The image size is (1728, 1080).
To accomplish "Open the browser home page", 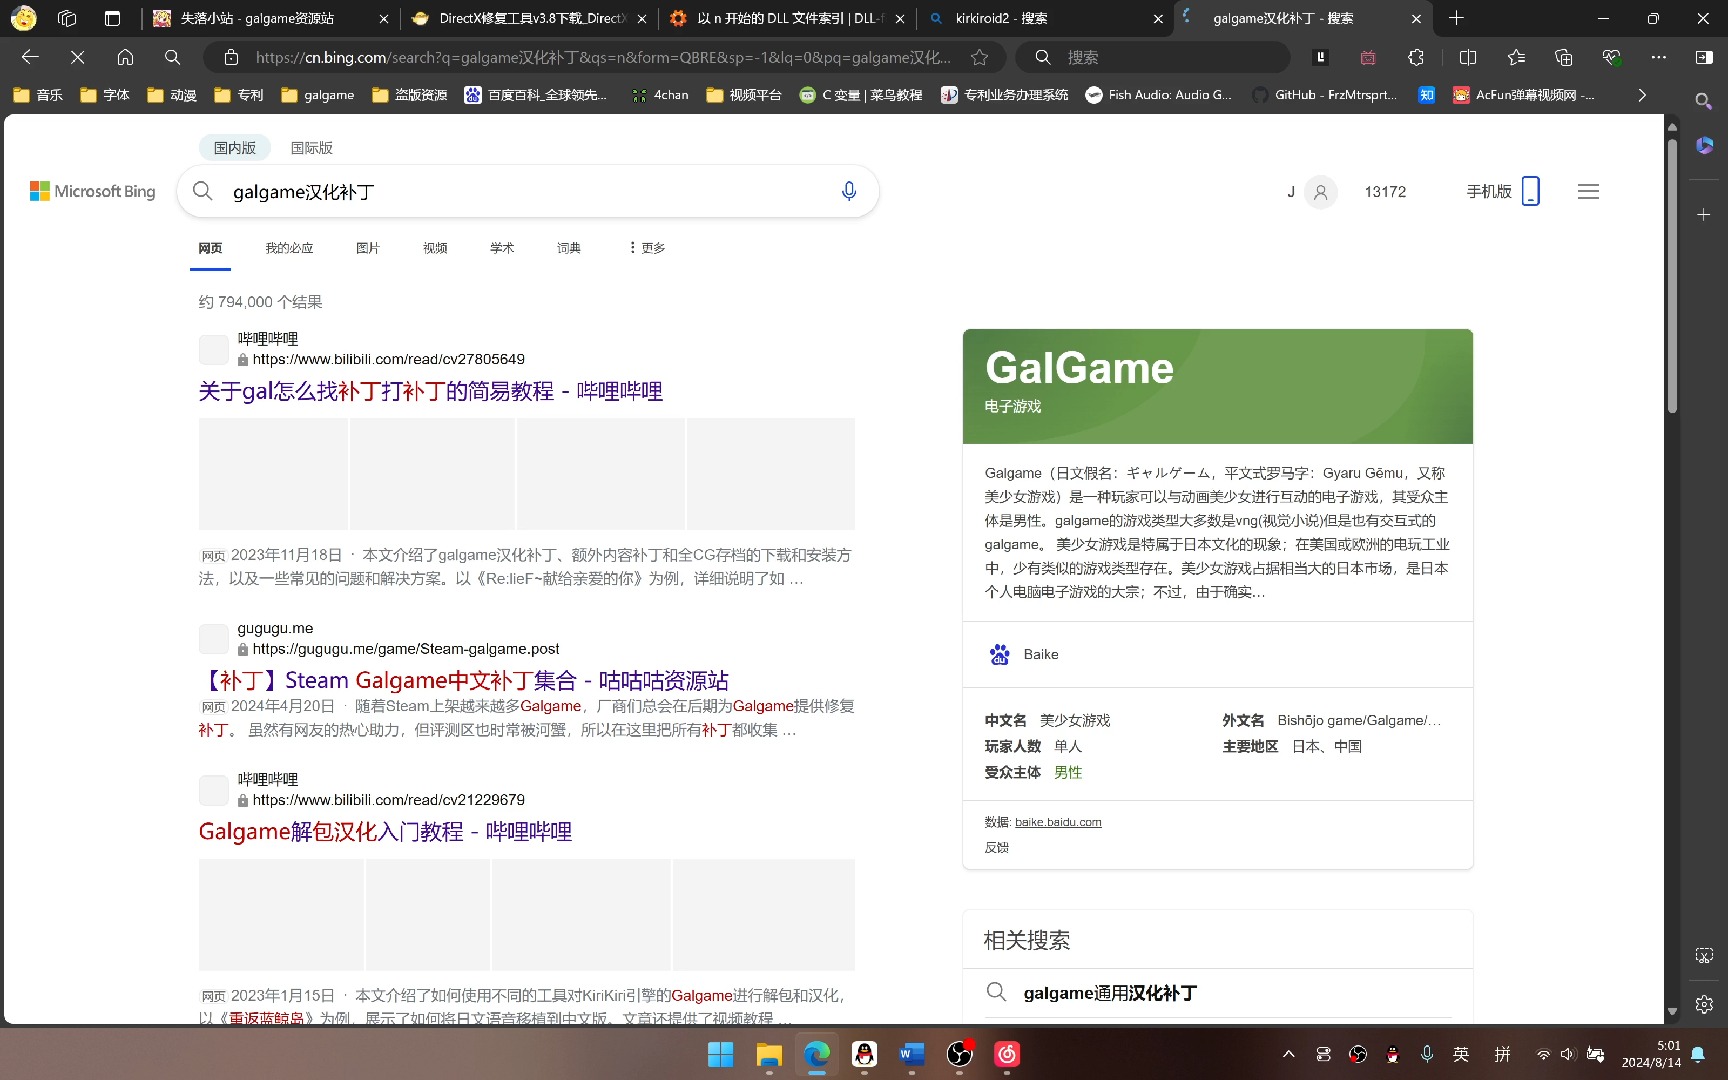I will point(125,57).
